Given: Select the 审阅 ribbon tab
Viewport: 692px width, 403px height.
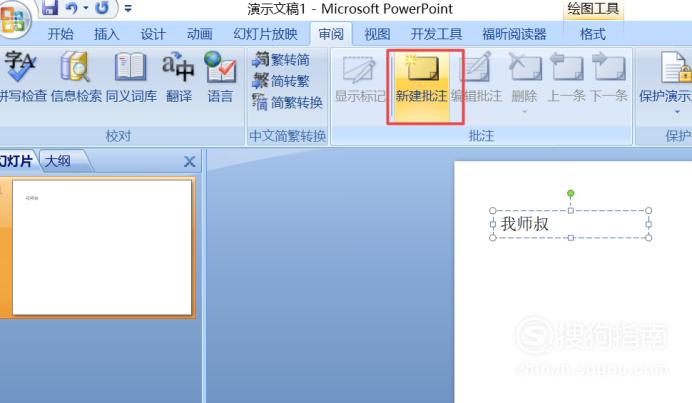Looking at the screenshot, I should click(331, 34).
